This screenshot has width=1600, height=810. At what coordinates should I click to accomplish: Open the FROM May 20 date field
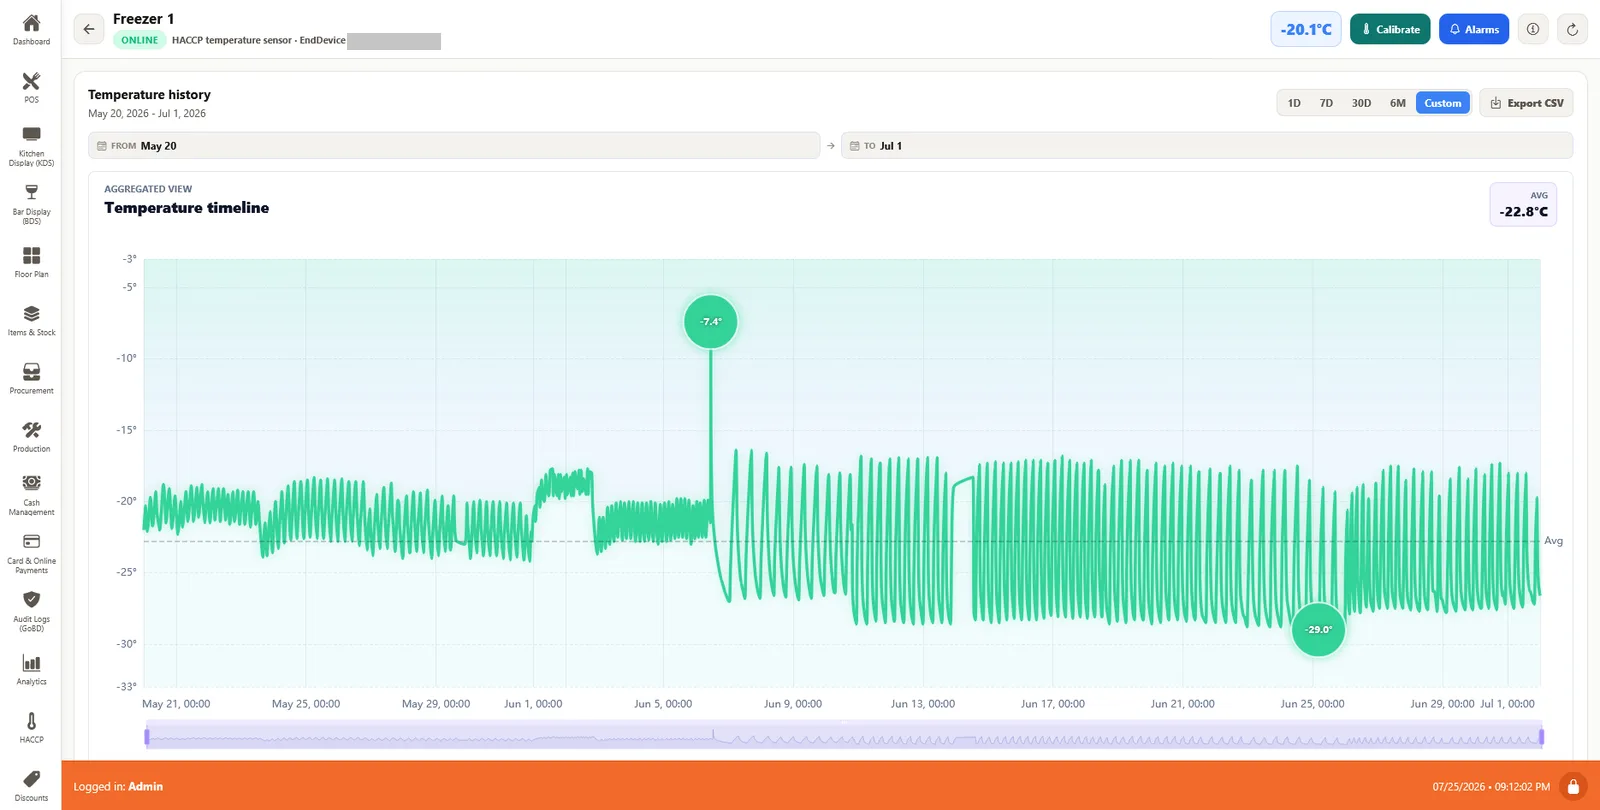coord(454,146)
